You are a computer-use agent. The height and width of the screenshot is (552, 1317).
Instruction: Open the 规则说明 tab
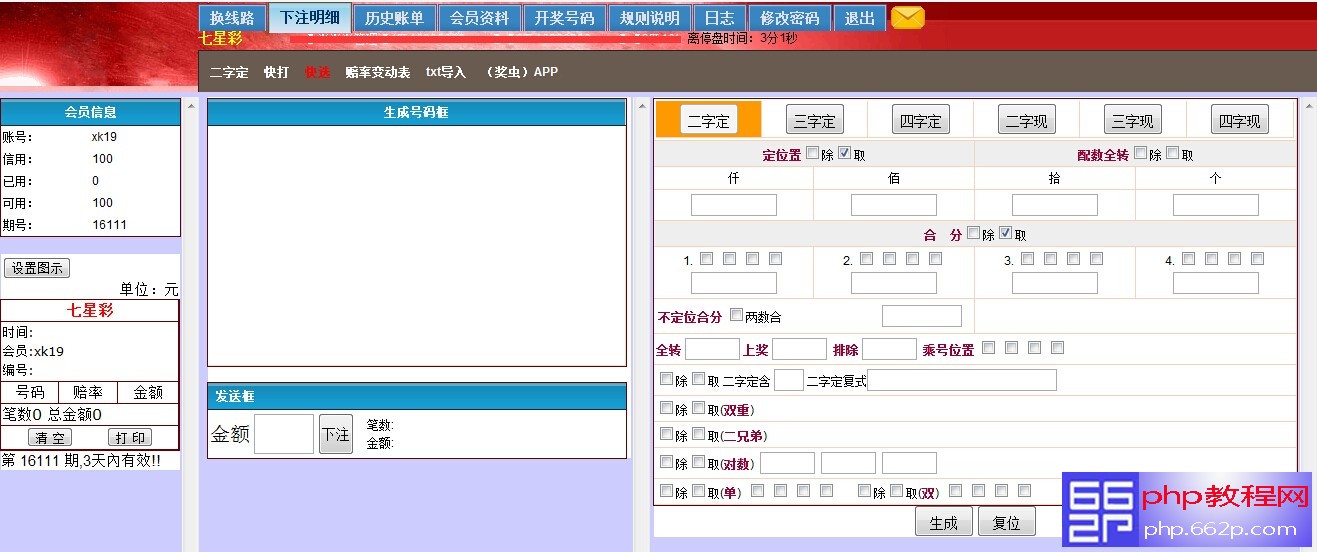coord(649,18)
